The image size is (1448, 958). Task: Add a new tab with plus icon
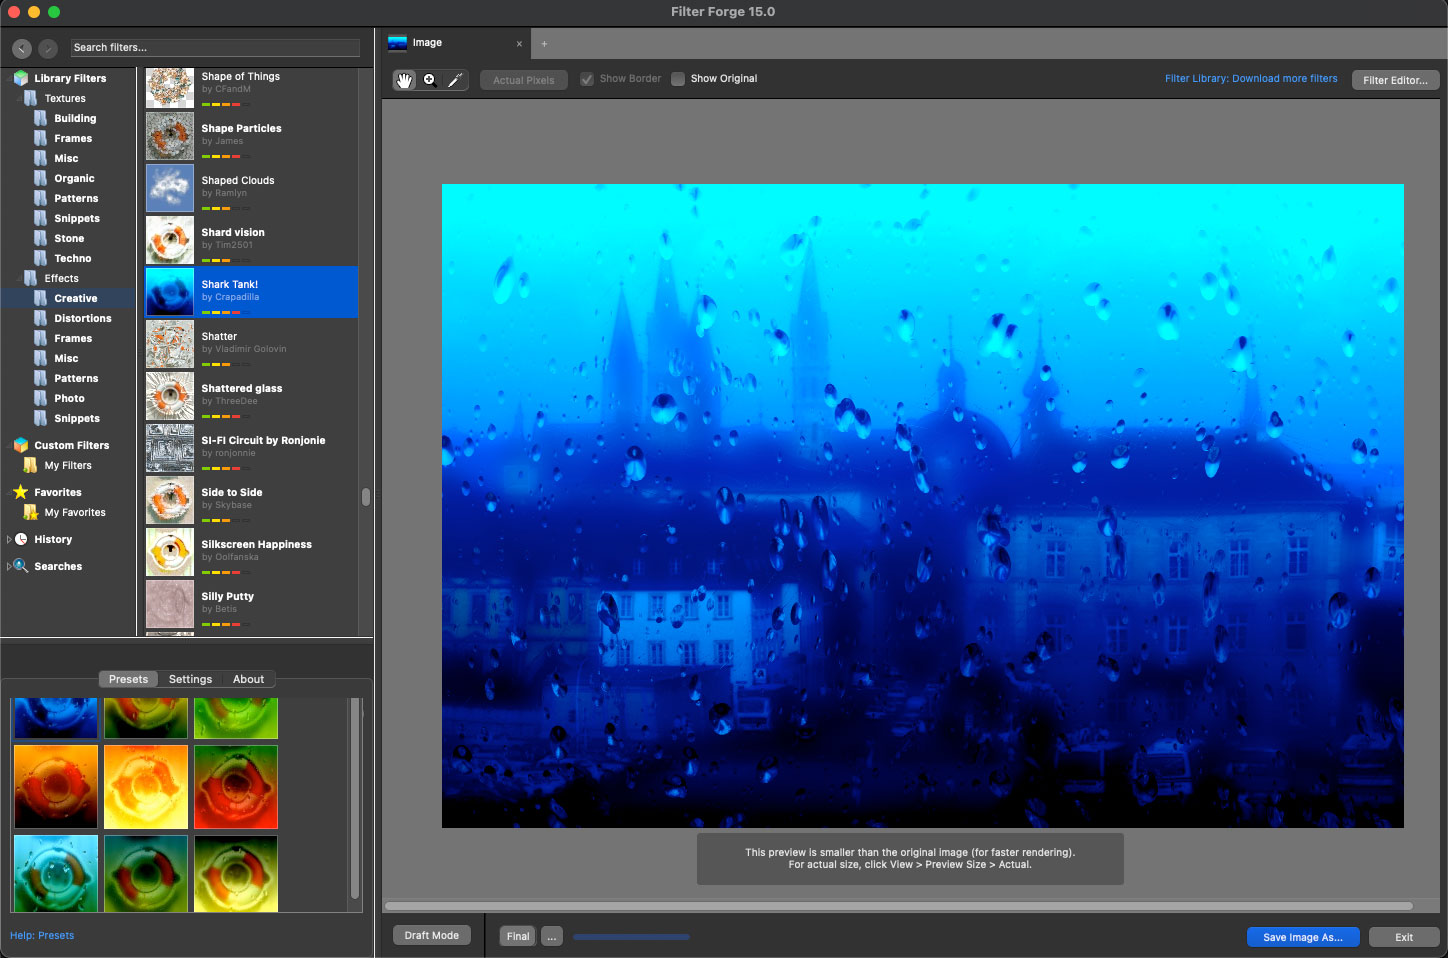click(544, 43)
